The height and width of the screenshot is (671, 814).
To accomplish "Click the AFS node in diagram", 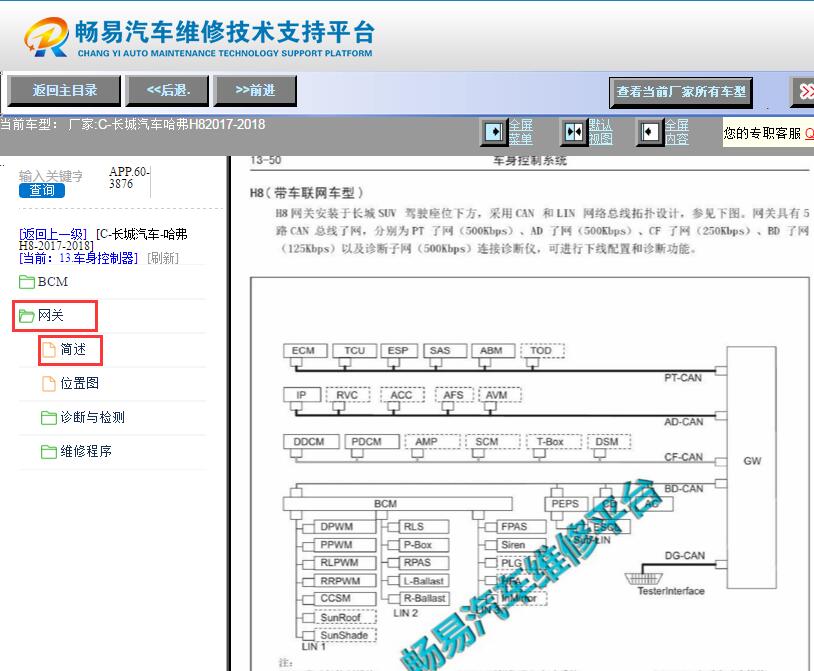I will pyautogui.click(x=455, y=395).
